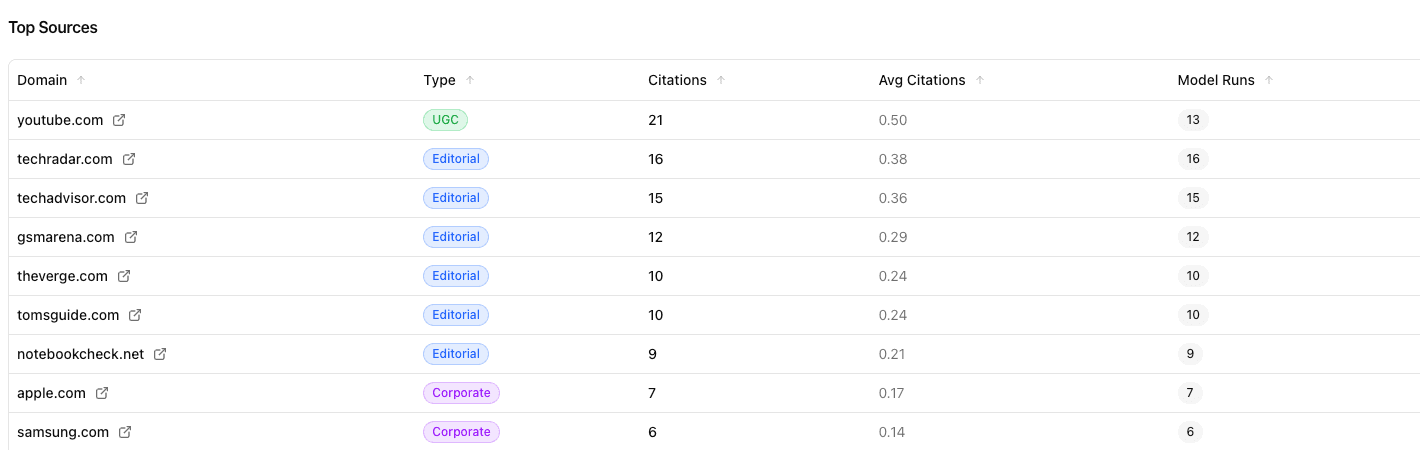Screen dimensions: 1420x450
Task: Select the samsung.com domain name
Action: pos(63,432)
